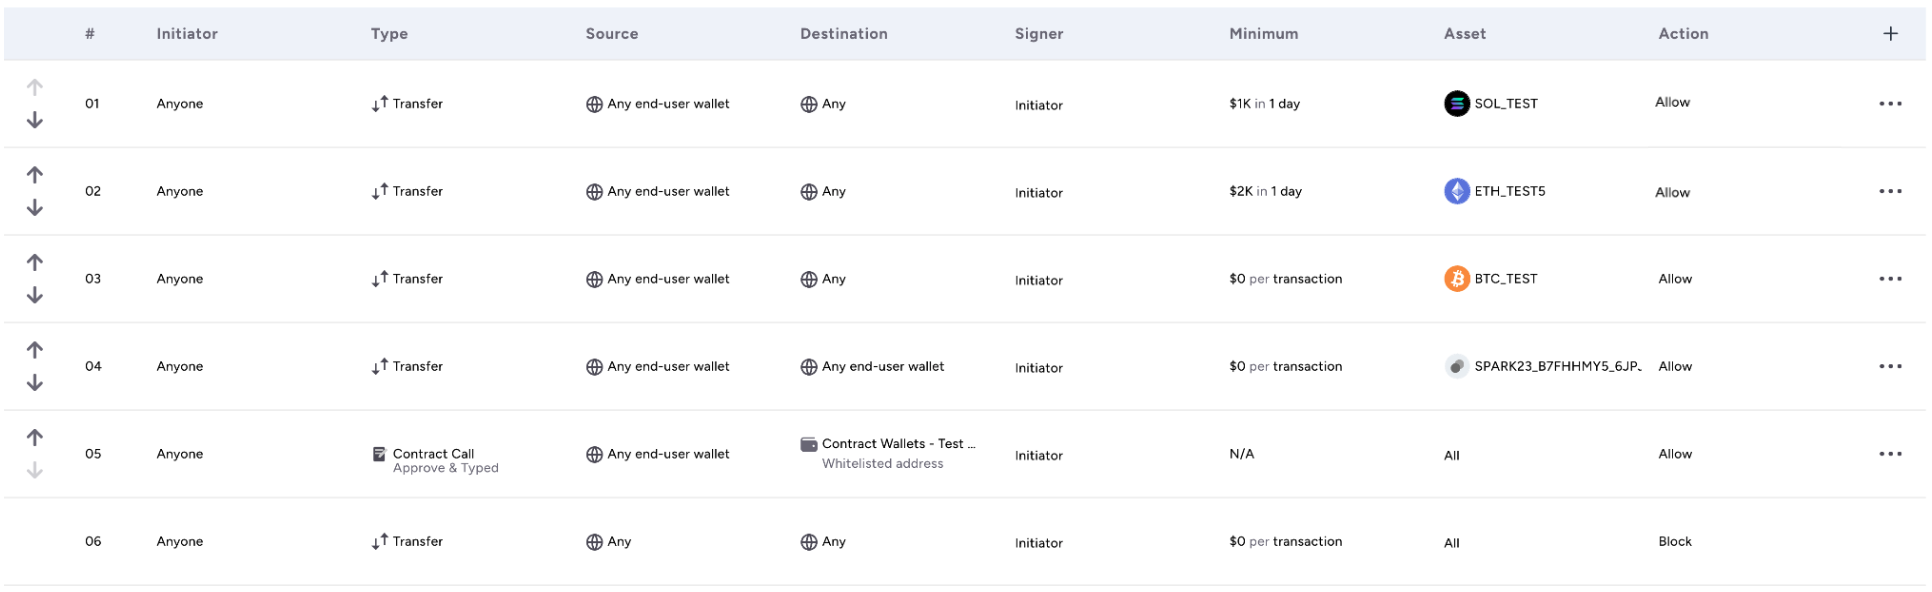This screenshot has width=1932, height=592.
Task: Click the Asset column header
Action: pos(1465,34)
